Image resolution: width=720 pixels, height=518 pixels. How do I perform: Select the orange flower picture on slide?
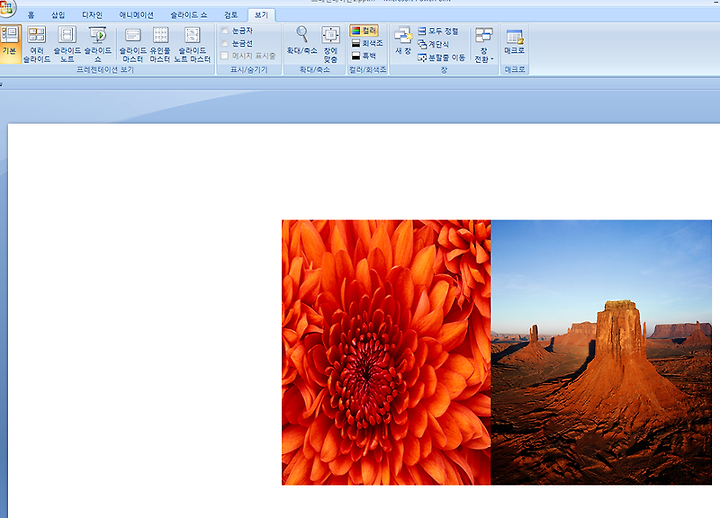[x=386, y=352]
